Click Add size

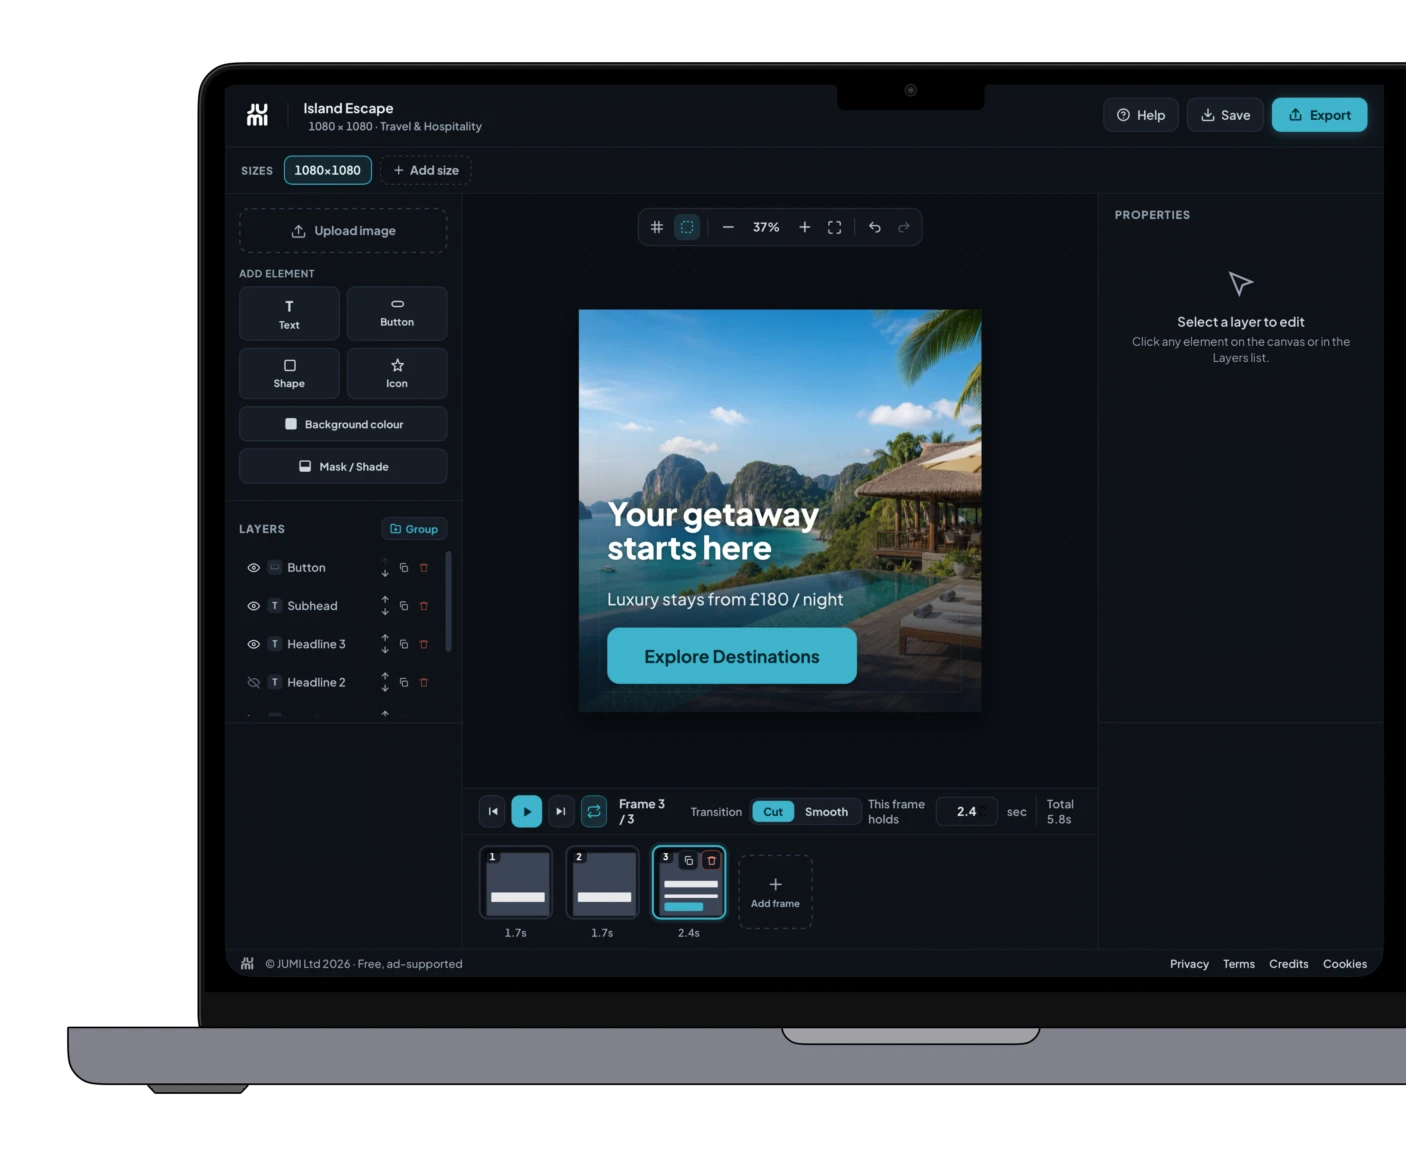pyautogui.click(x=426, y=170)
